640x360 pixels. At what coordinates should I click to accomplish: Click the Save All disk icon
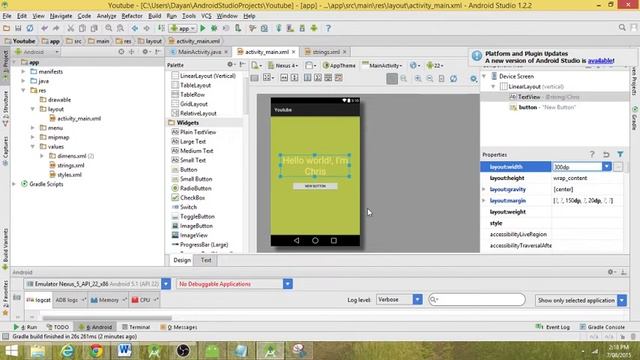[x=18, y=28]
